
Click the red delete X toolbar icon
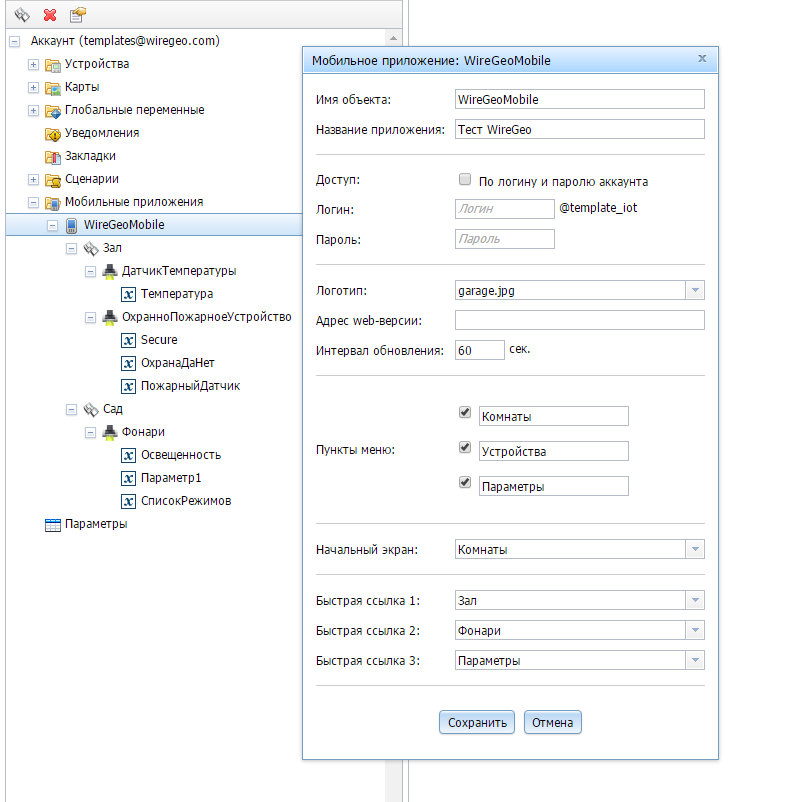click(x=50, y=15)
